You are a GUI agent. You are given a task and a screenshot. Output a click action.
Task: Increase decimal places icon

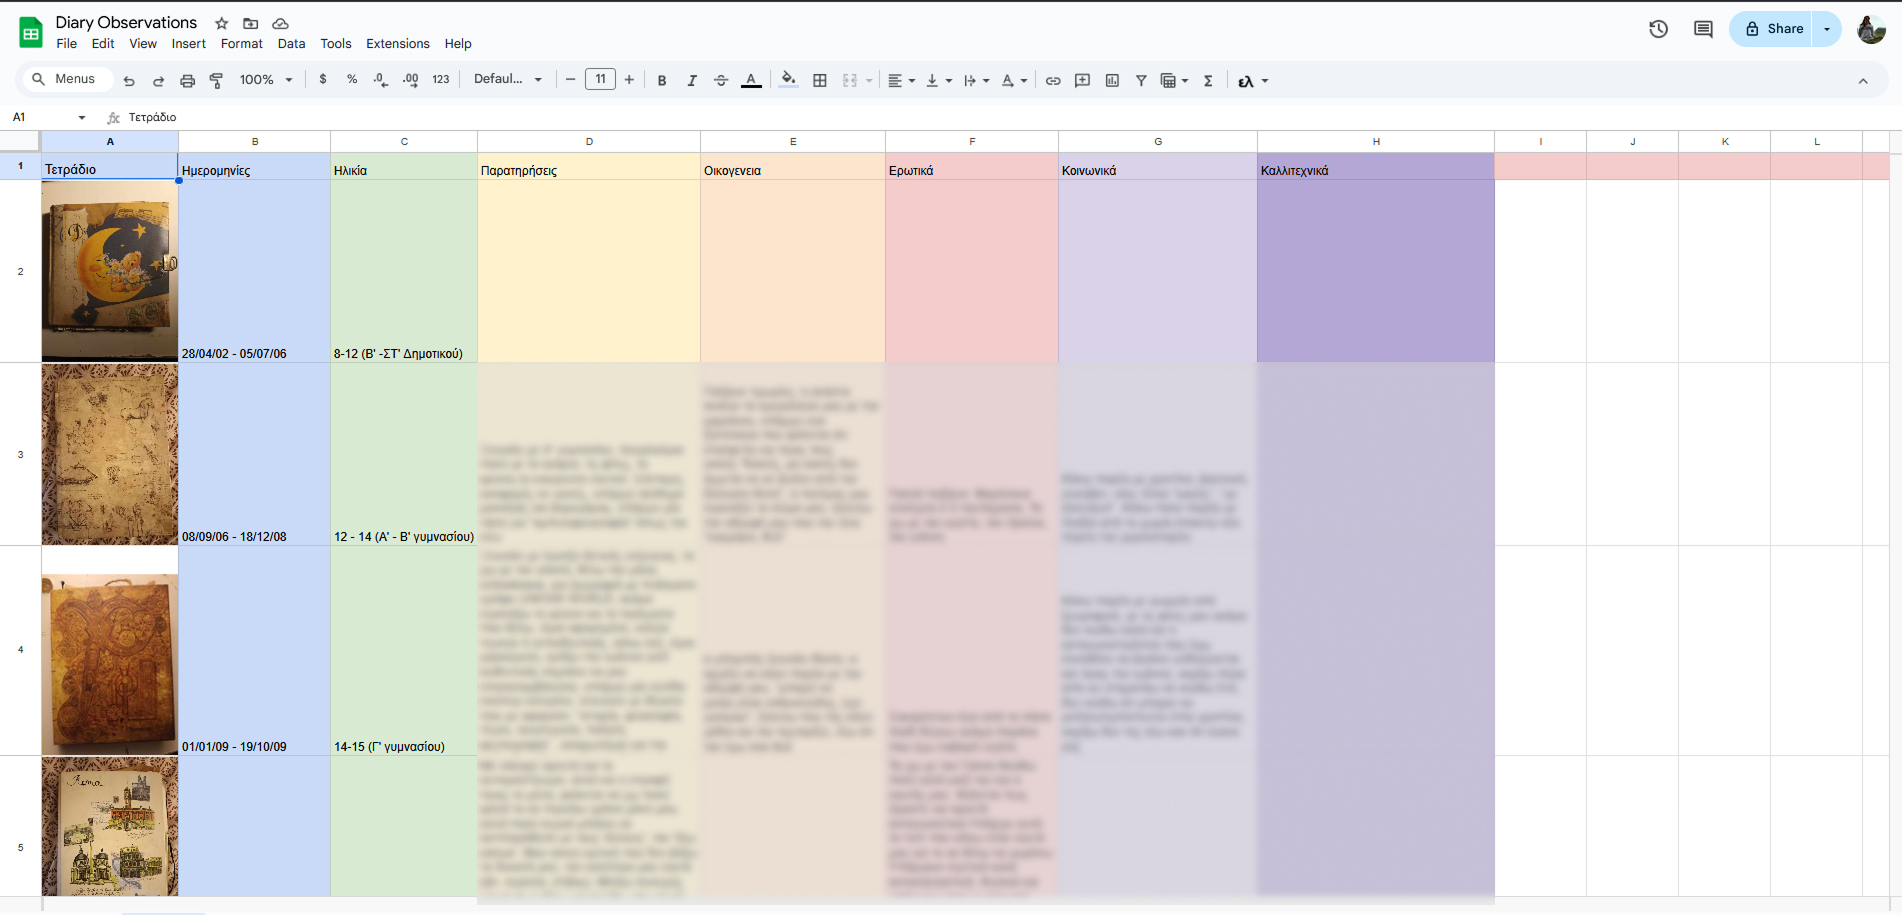point(411,80)
